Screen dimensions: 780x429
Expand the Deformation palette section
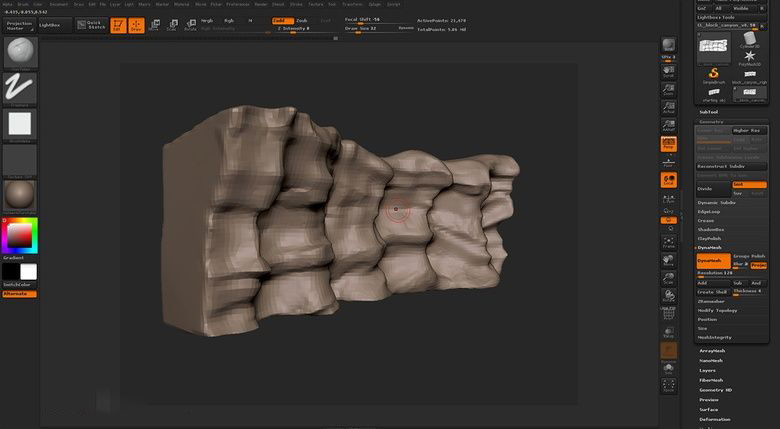click(x=715, y=419)
